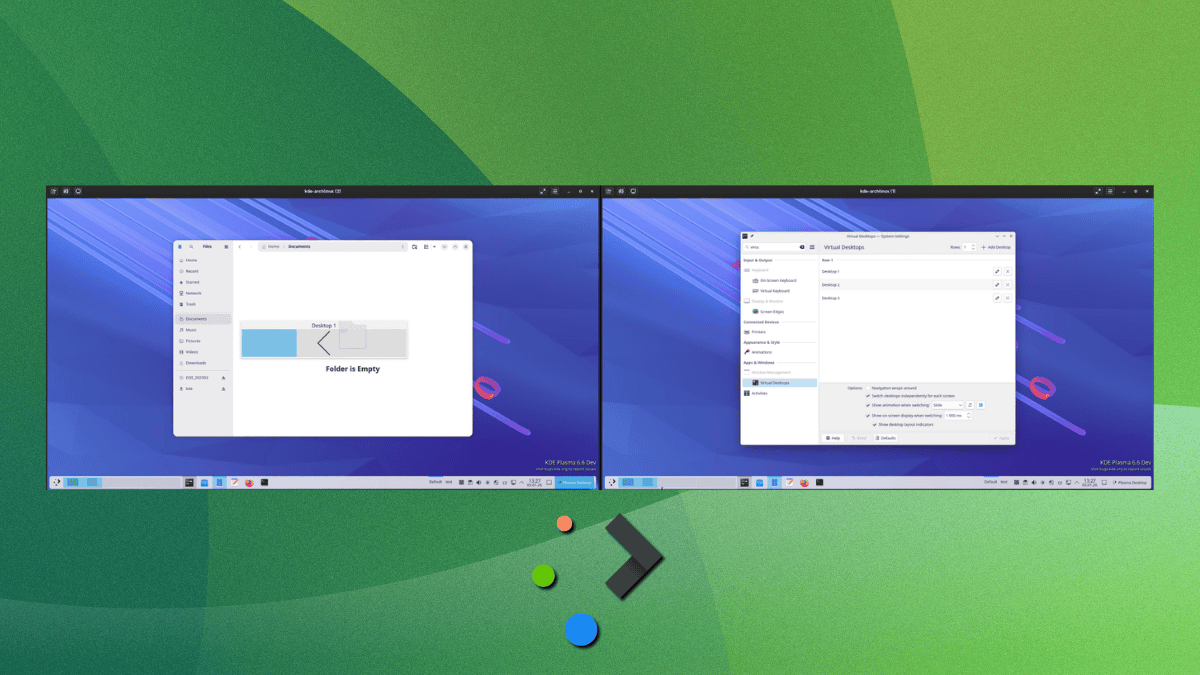Open Screen Edges settings in the sidebar

point(771,312)
